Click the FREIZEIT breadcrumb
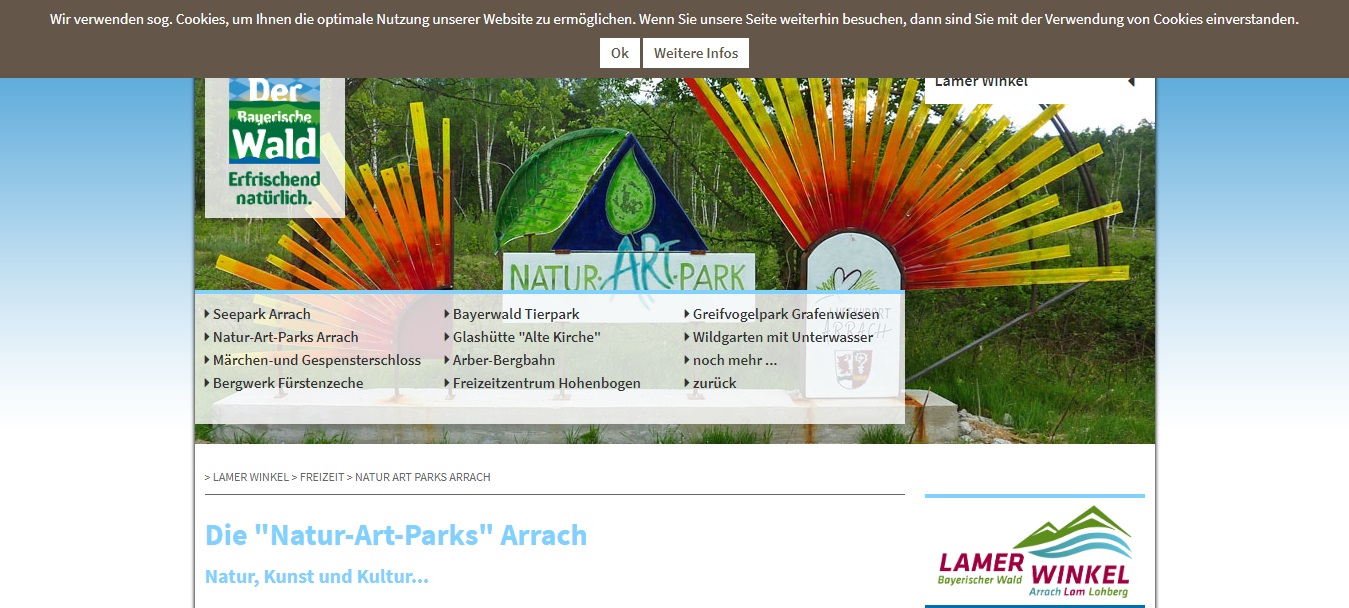1349x608 pixels. pyautogui.click(x=321, y=477)
